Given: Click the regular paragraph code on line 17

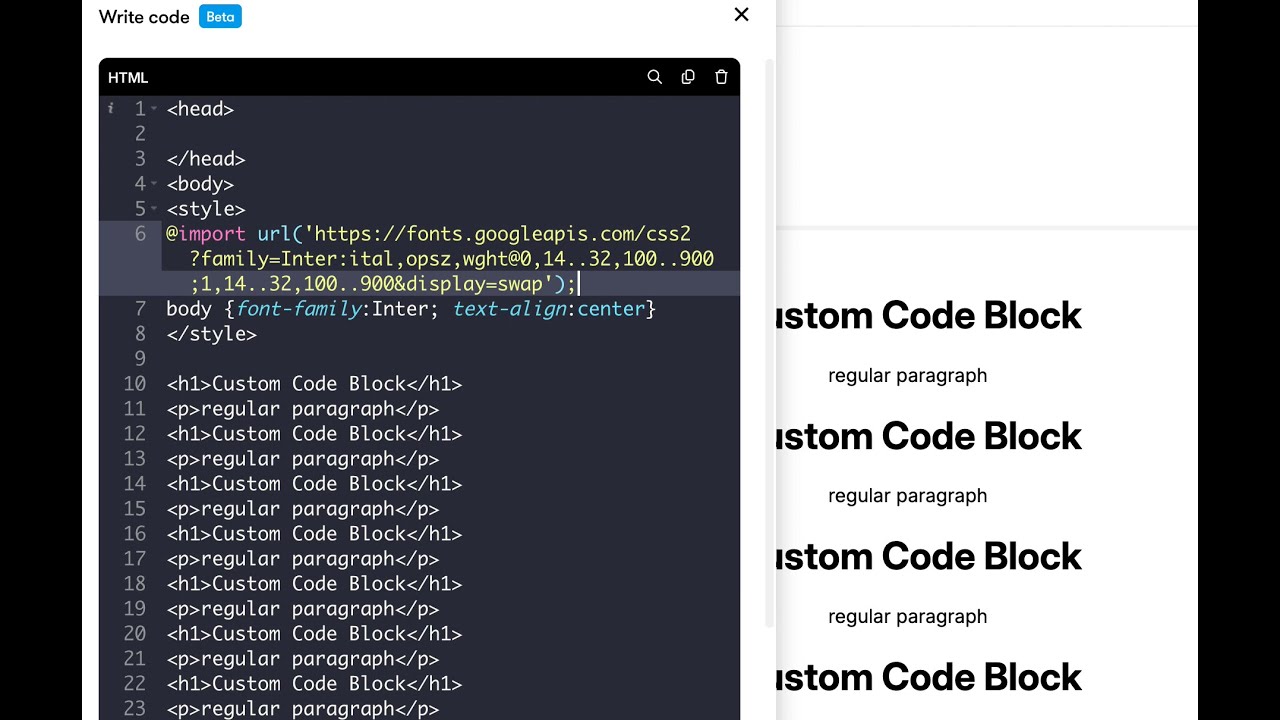Looking at the screenshot, I should (303, 559).
